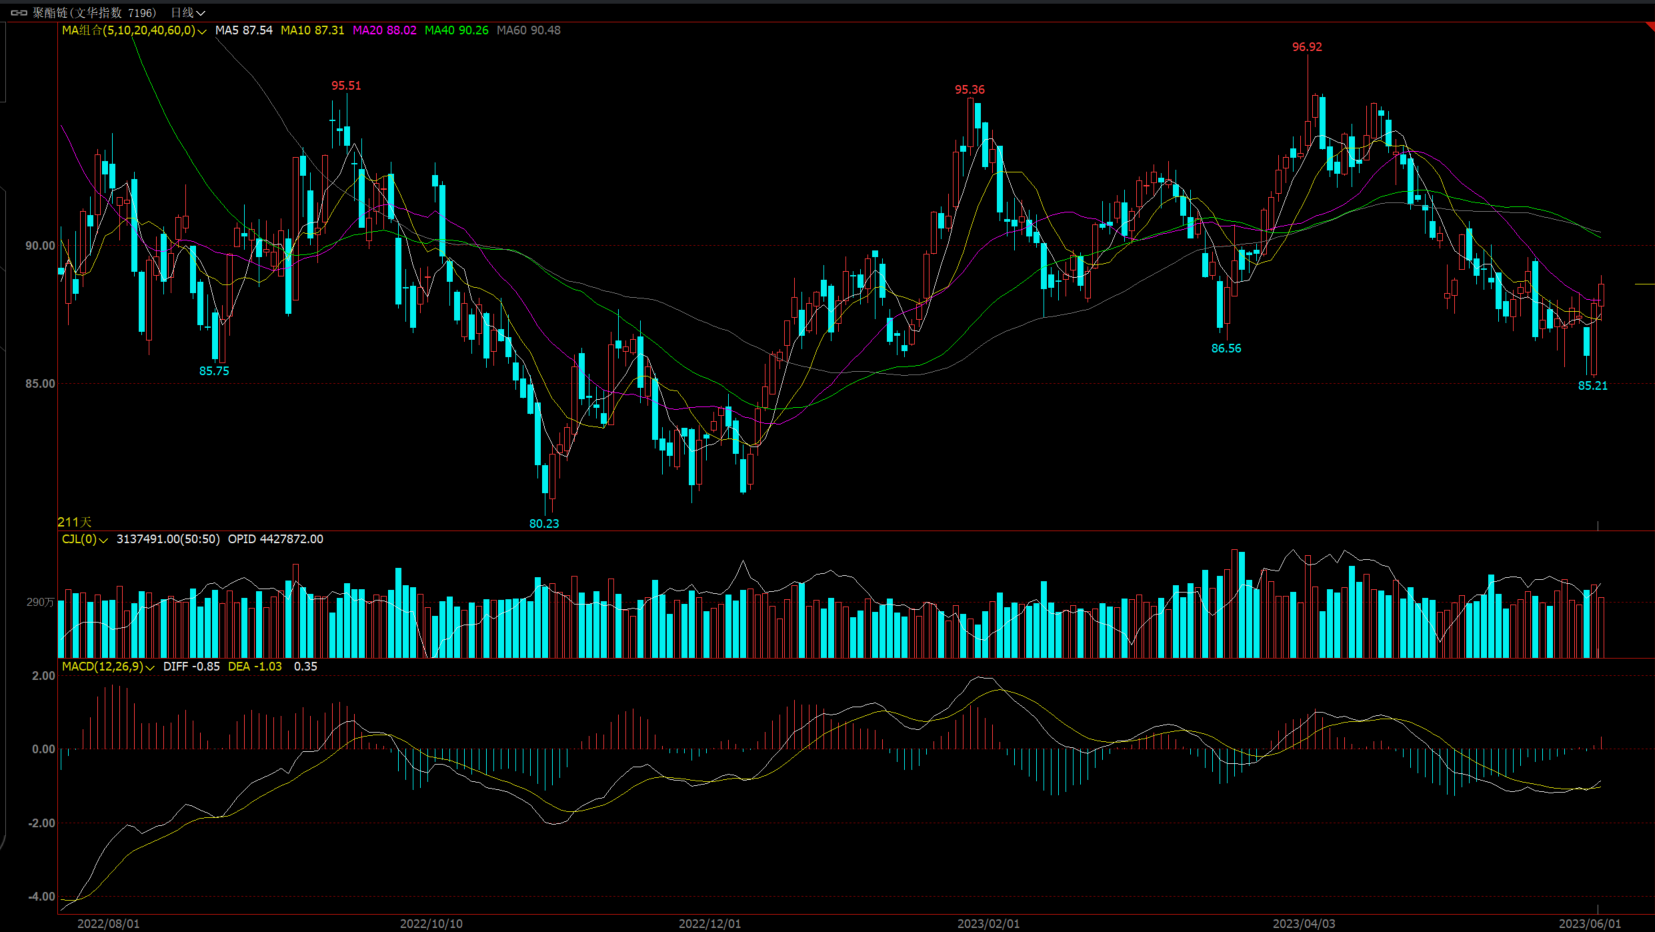Expand the MA组合(5,10,20,40,60,0) indicator menu

point(134,31)
